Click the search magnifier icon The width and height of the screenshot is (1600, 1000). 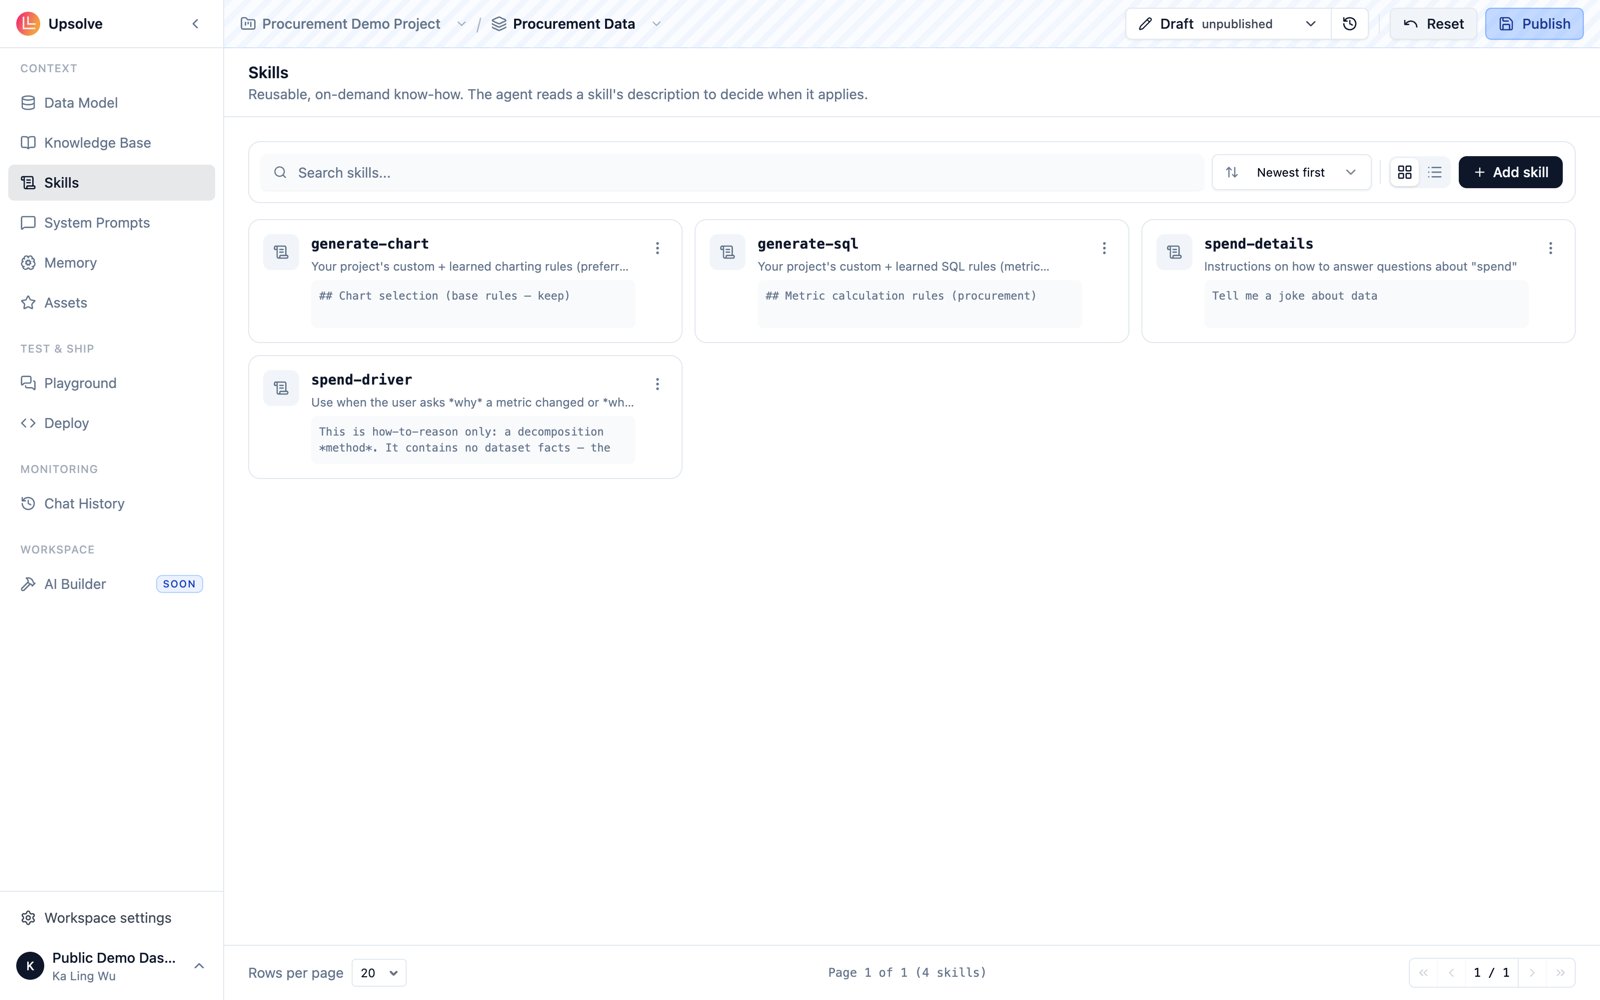click(x=280, y=173)
